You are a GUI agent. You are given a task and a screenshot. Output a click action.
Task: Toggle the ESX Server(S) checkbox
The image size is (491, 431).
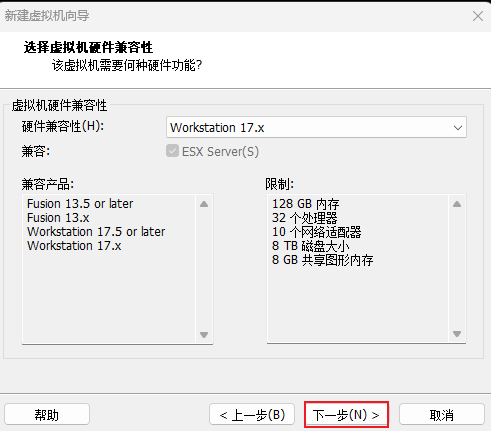173,151
